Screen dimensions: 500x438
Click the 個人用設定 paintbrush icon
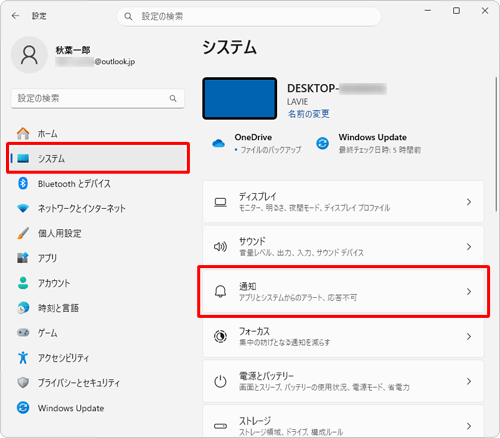[x=23, y=233]
